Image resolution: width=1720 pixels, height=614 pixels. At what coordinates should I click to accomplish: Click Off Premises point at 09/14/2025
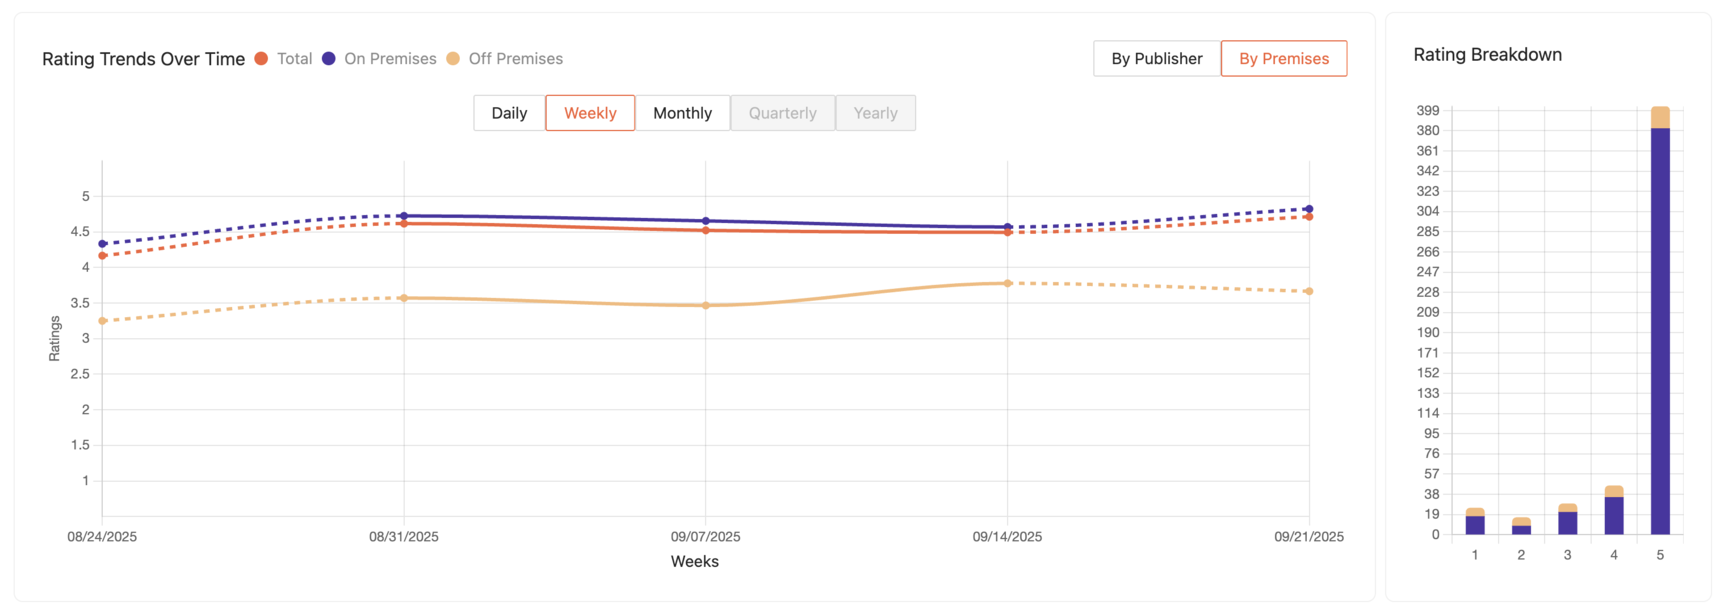[1007, 283]
